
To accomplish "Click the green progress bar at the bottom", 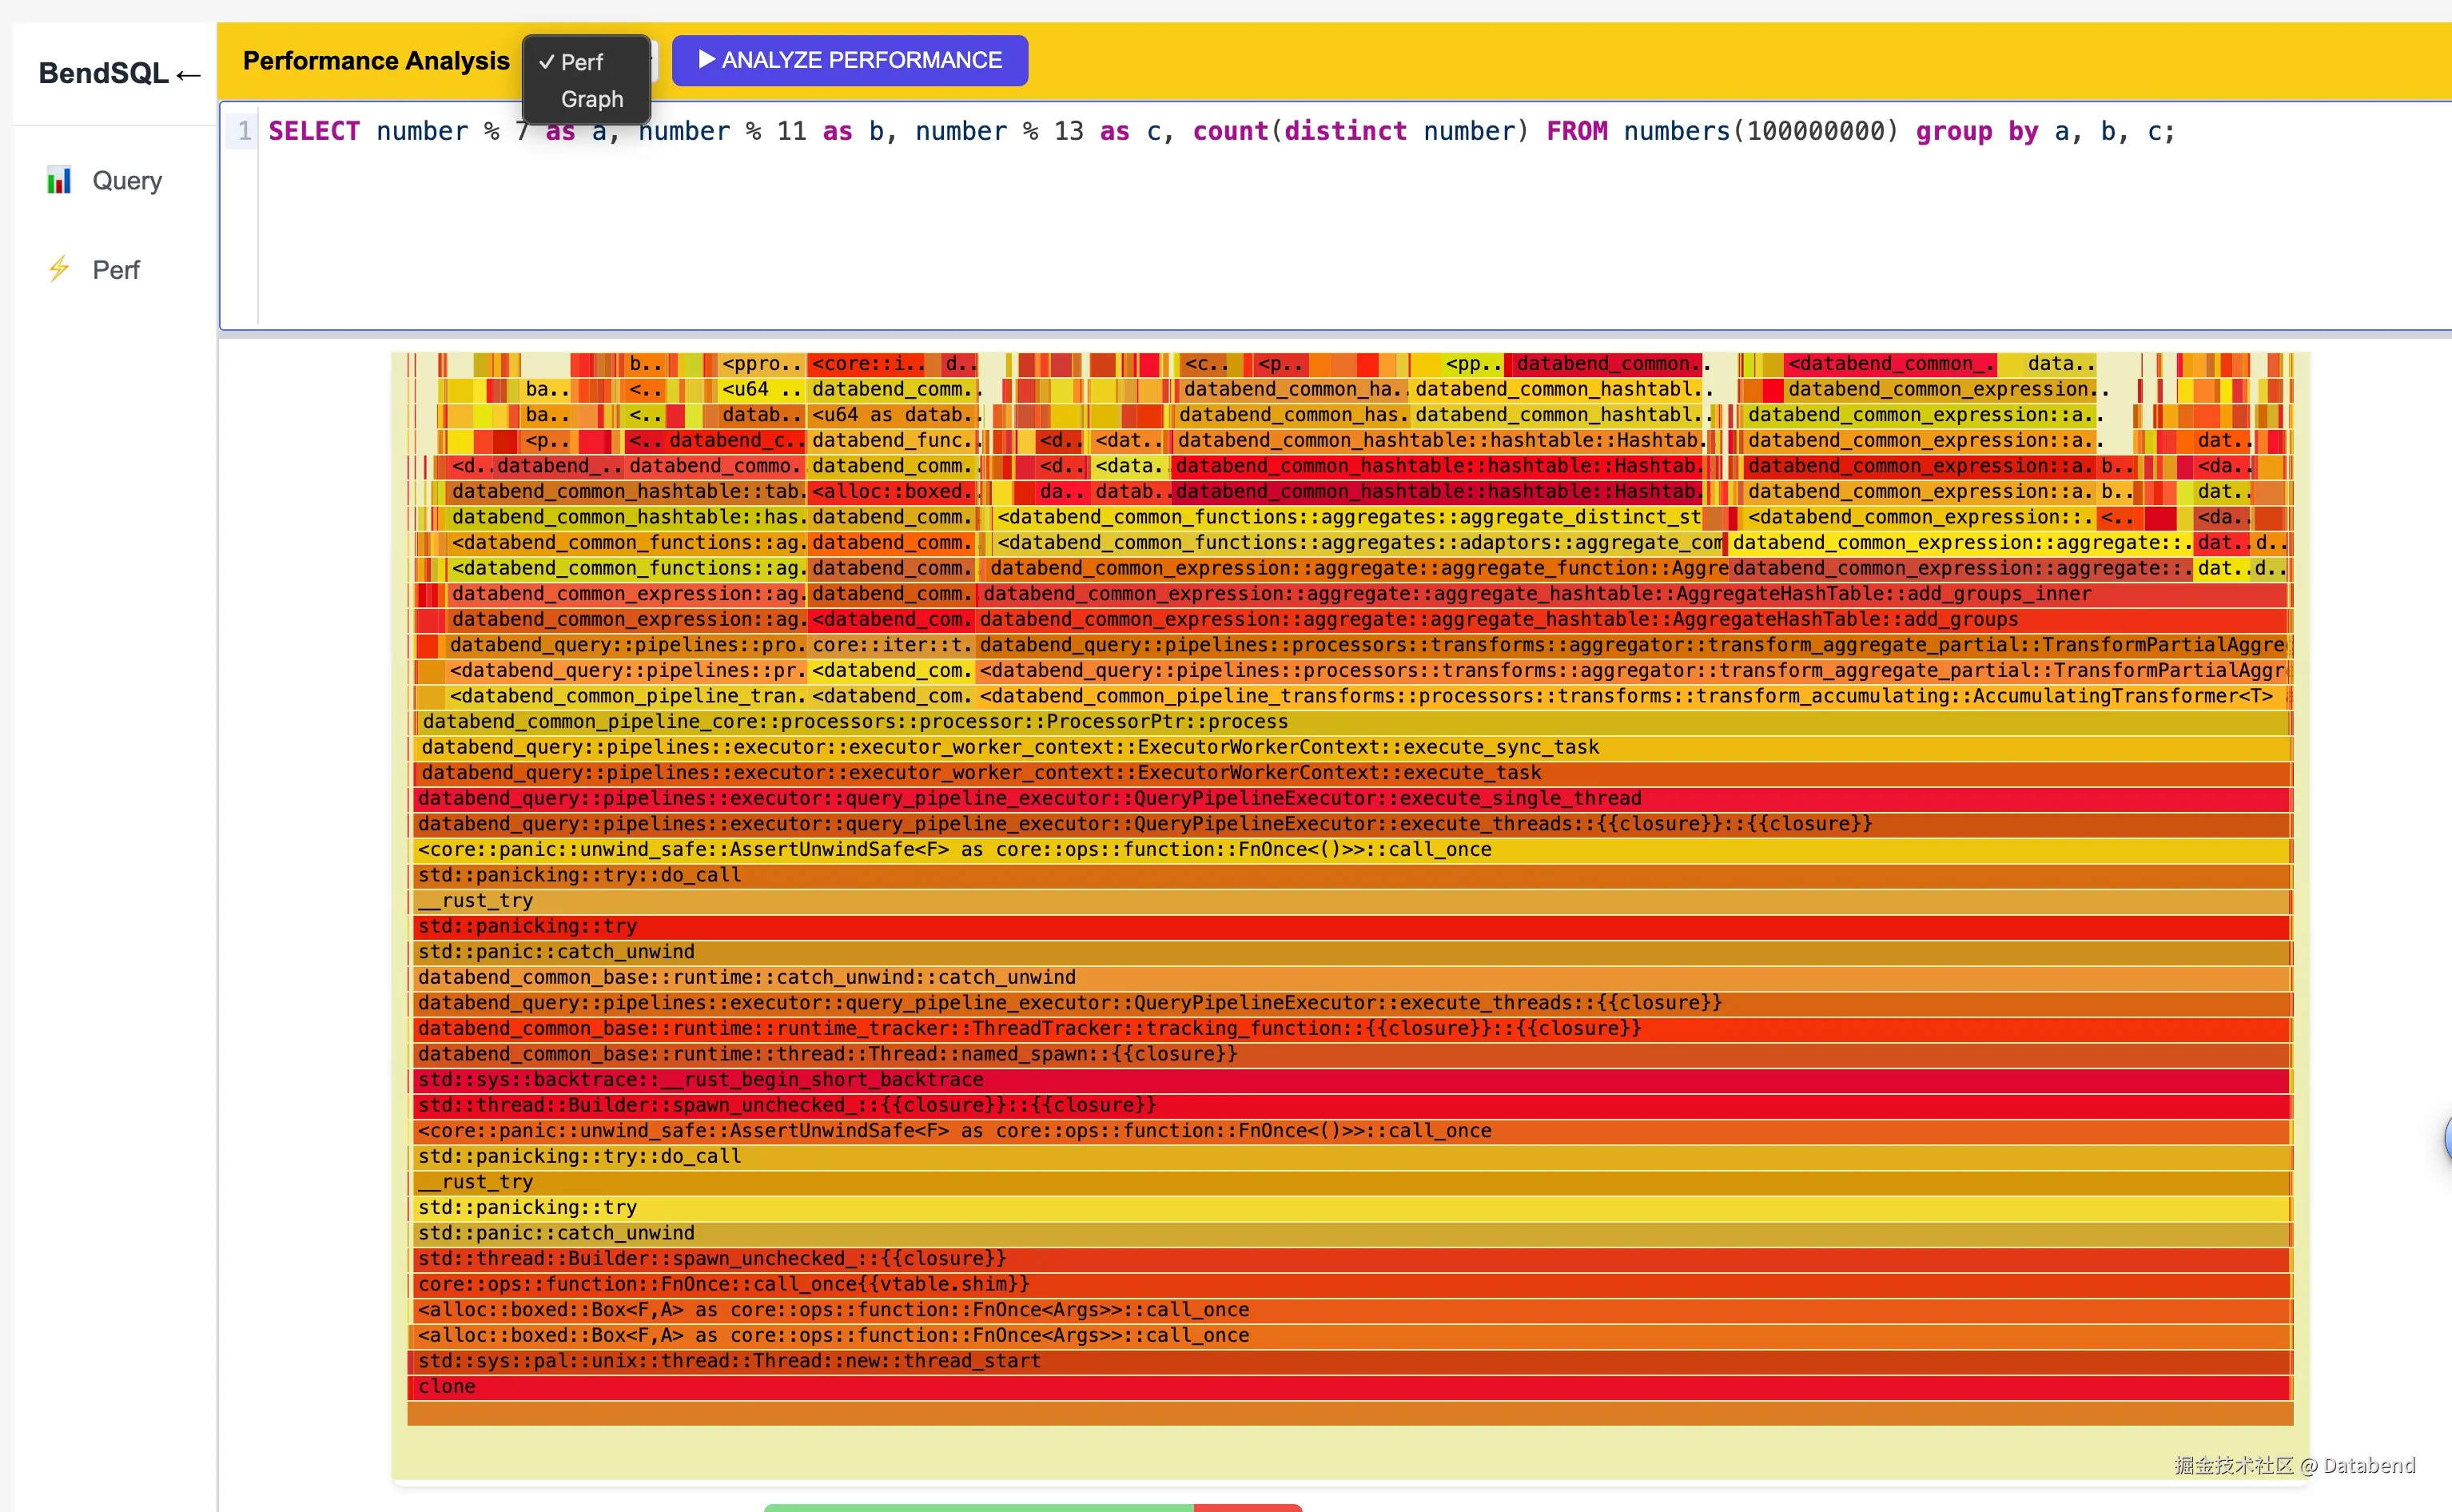I will (978, 1506).
